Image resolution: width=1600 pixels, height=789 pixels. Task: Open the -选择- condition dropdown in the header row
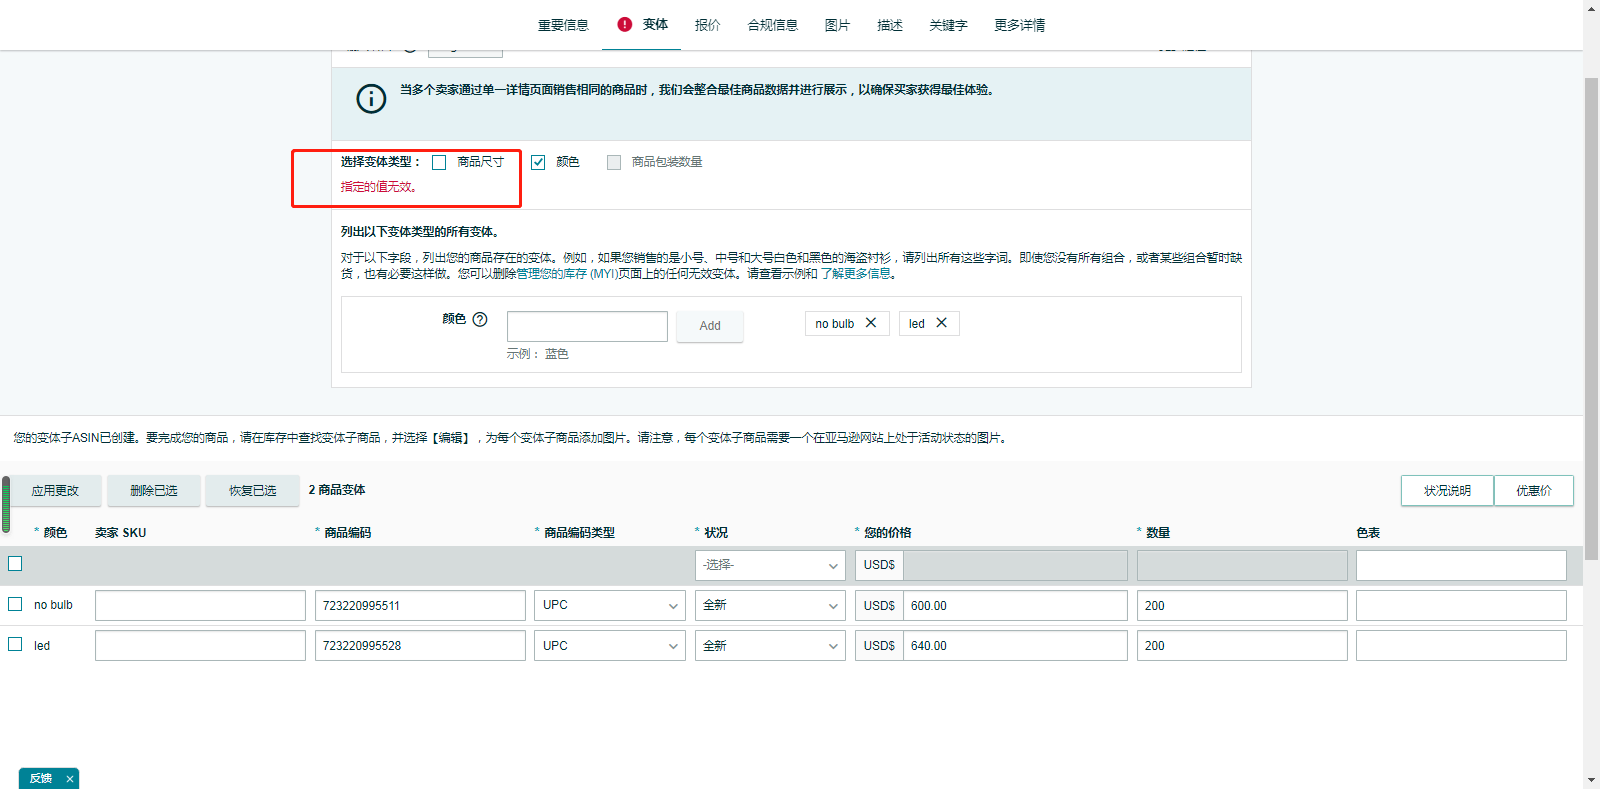770,565
